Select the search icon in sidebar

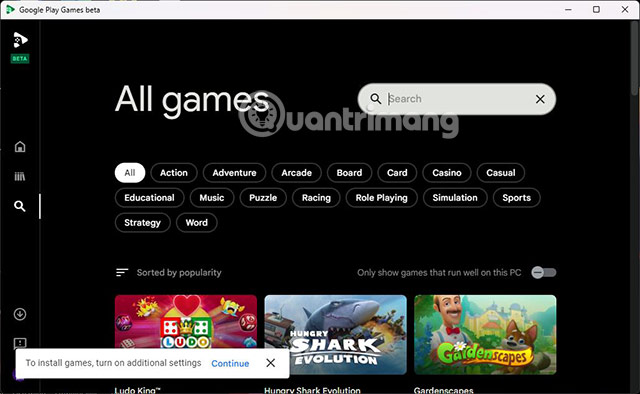[x=20, y=206]
